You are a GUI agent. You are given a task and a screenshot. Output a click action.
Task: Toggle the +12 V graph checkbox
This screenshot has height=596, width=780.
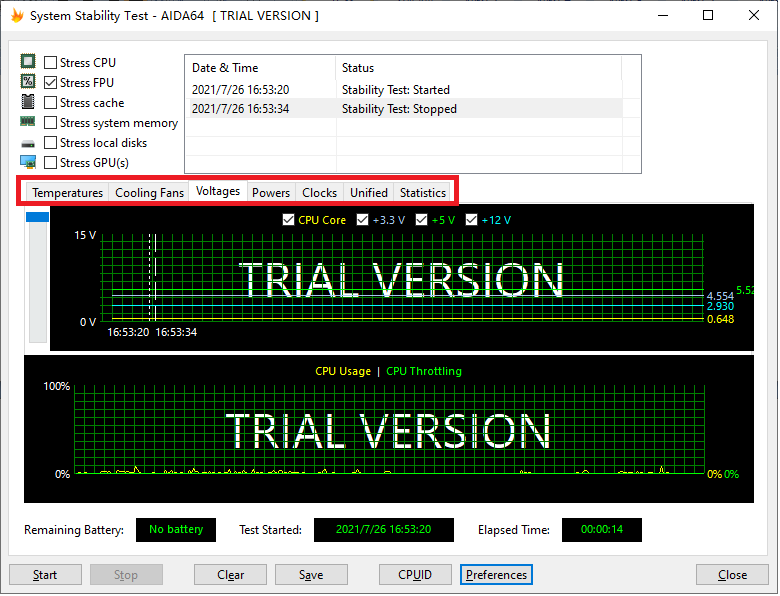[x=472, y=220]
